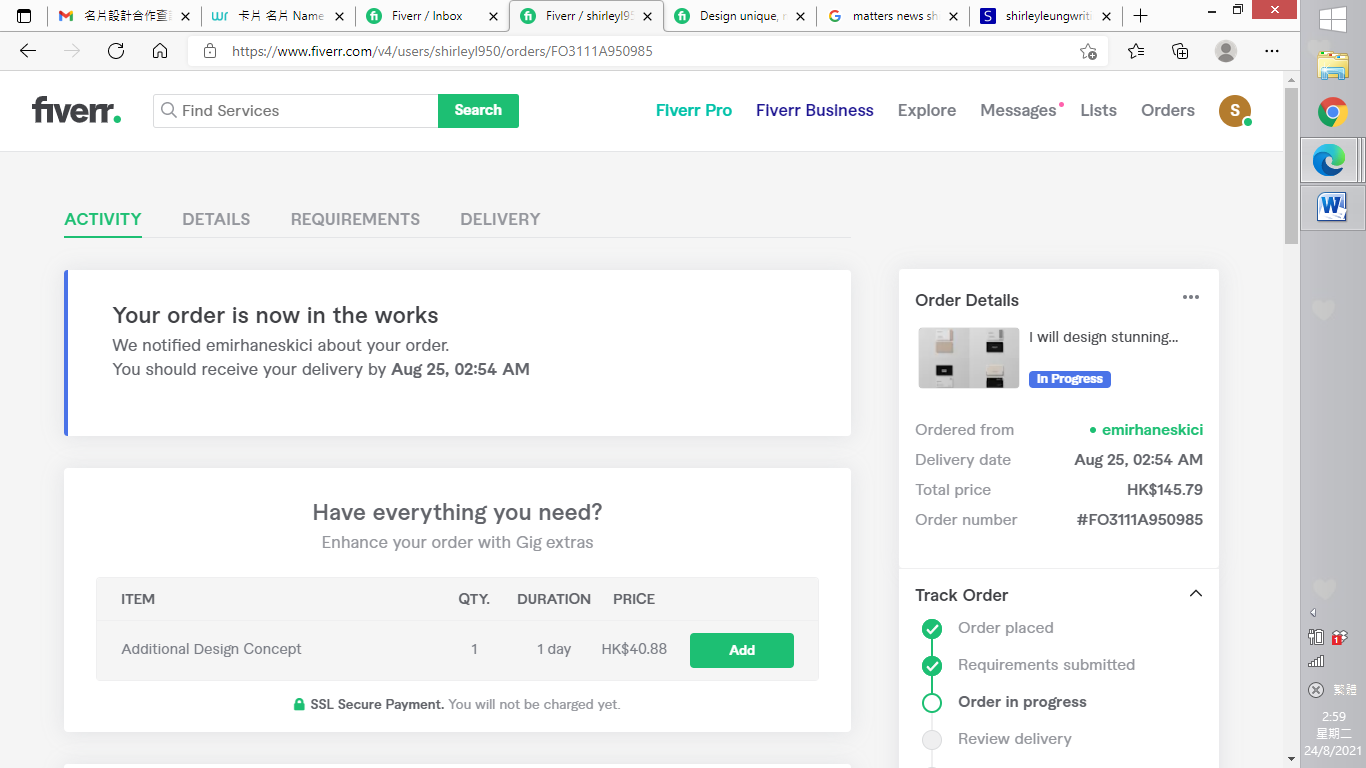Click order number #FO3111A950985
This screenshot has width=1366, height=768.
click(x=1140, y=520)
